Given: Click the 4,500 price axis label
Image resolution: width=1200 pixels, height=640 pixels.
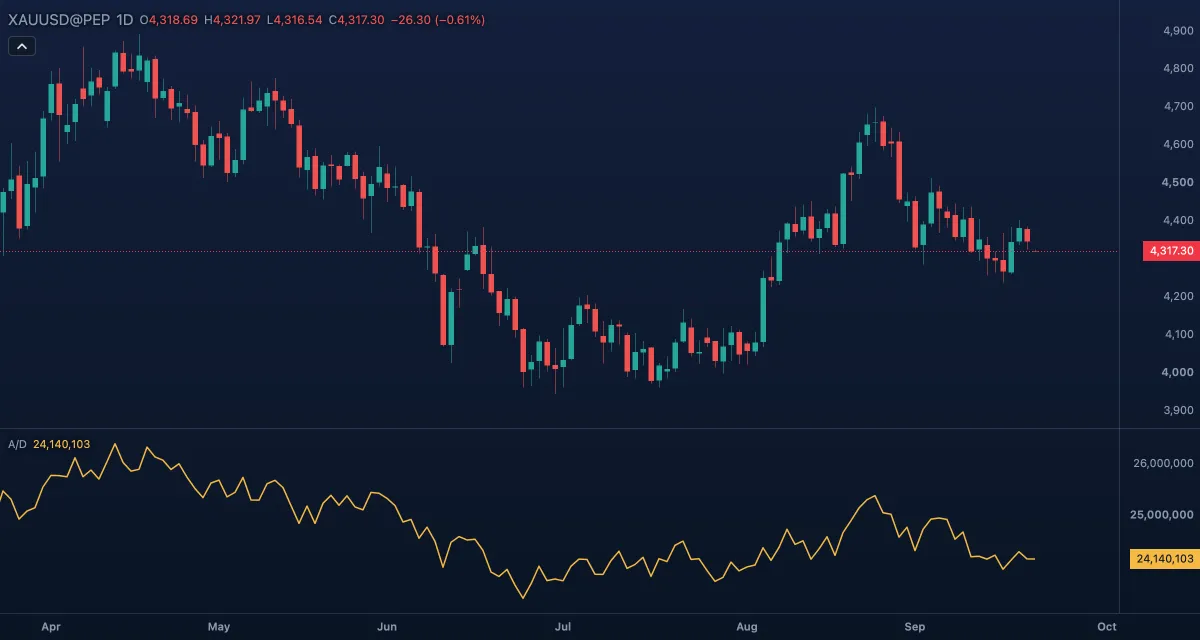Looking at the screenshot, I should tap(1178, 182).
